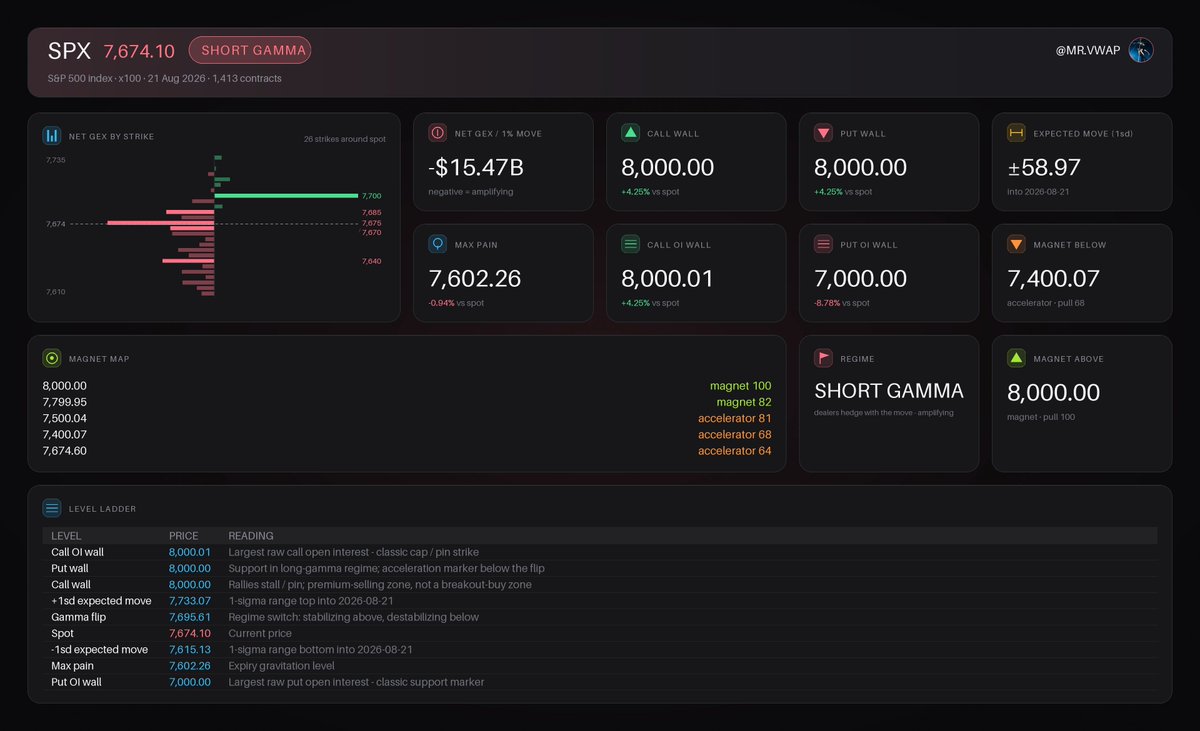Click the @MR.VWAP username link

click(1088, 51)
